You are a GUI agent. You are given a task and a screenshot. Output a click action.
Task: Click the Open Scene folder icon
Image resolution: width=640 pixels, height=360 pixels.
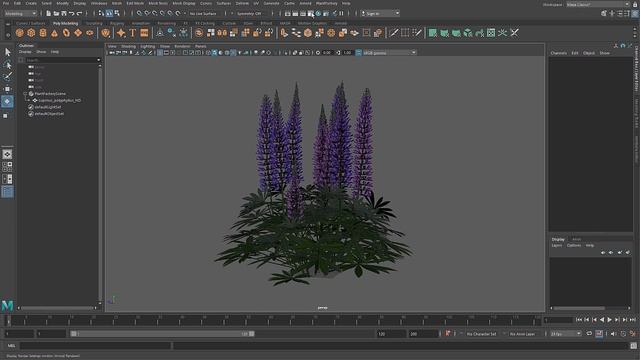(x=56, y=13)
